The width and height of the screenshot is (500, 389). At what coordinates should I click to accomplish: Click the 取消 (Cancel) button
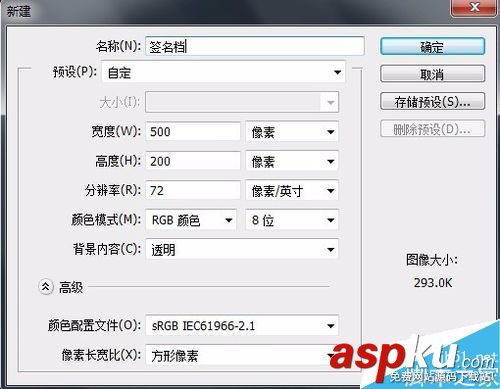point(432,73)
